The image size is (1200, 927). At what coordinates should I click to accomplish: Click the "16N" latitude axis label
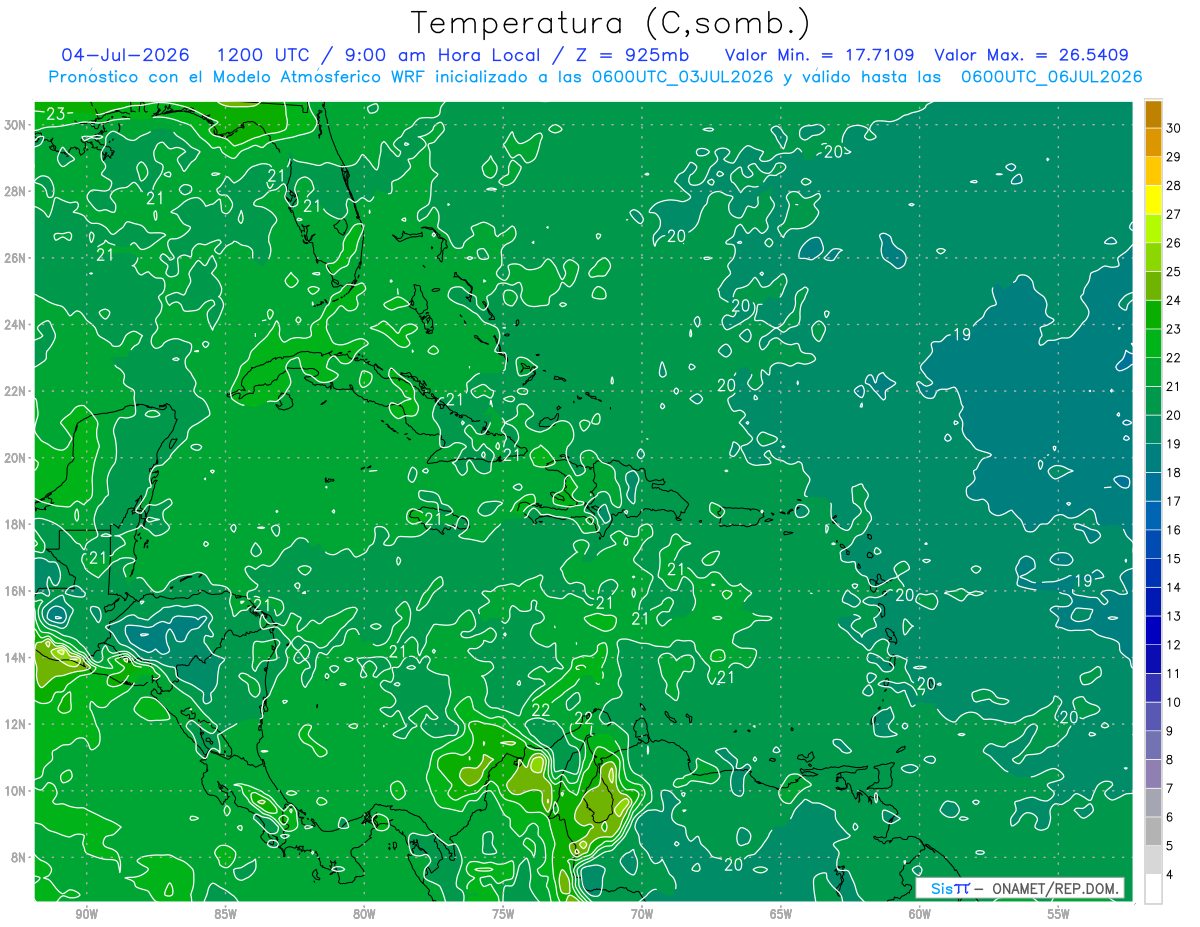[x=17, y=591]
